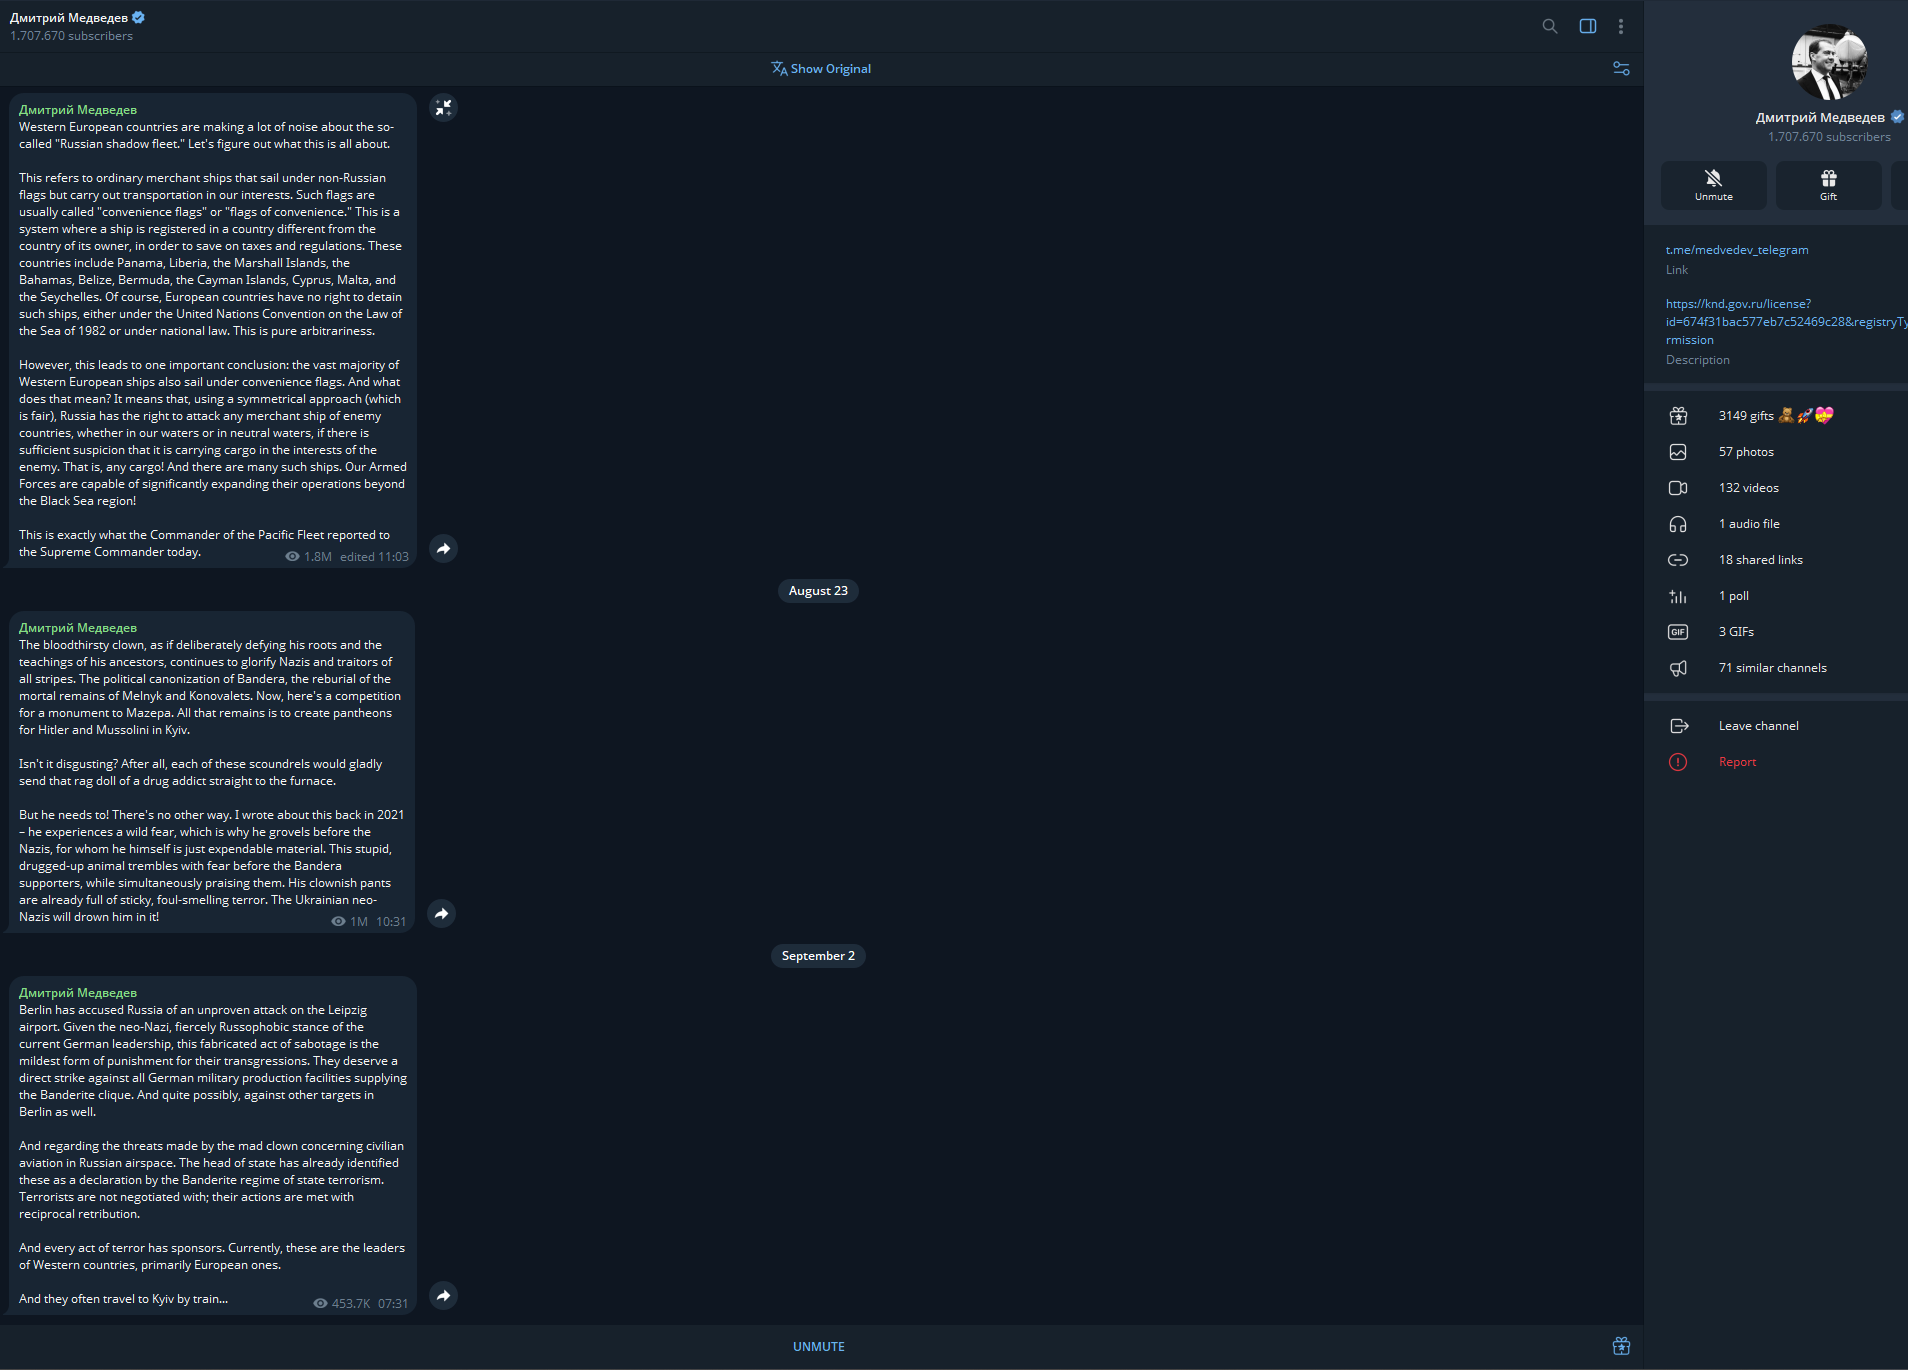Click the sender name on September 2 message
The height and width of the screenshot is (1370, 1908).
coord(78,993)
